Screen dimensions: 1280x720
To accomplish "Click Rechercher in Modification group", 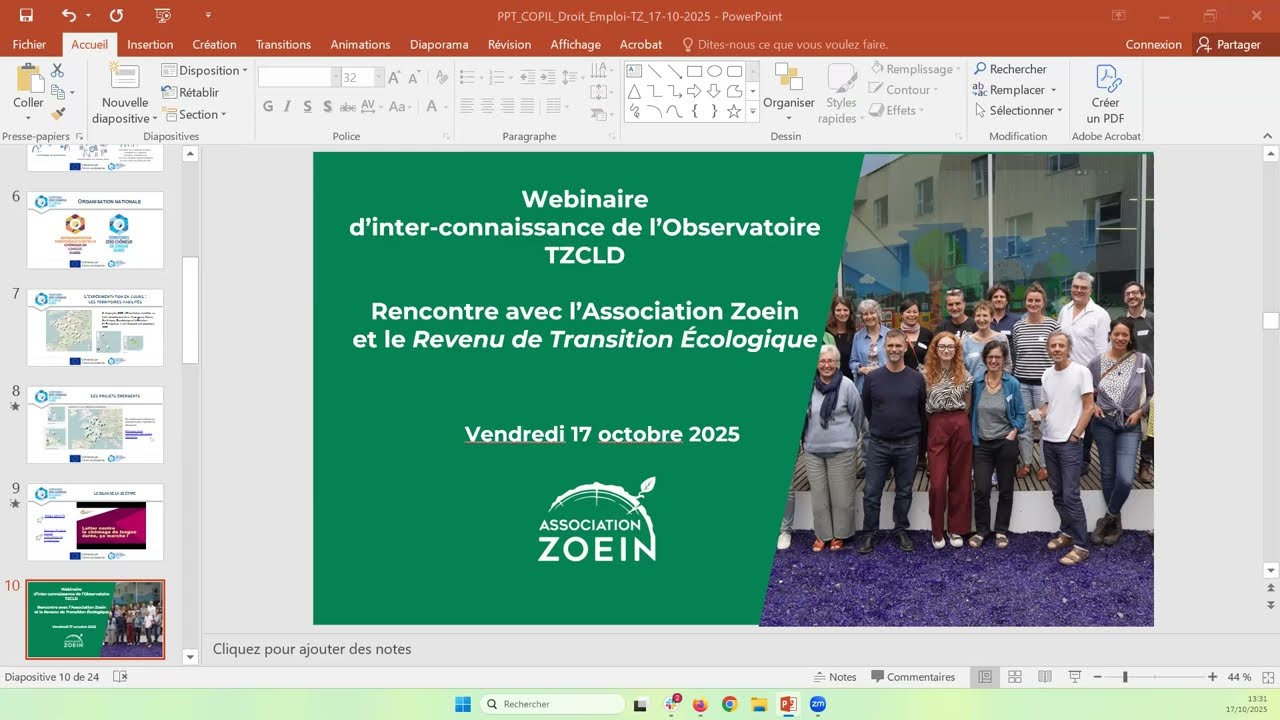I will pyautogui.click(x=1011, y=69).
